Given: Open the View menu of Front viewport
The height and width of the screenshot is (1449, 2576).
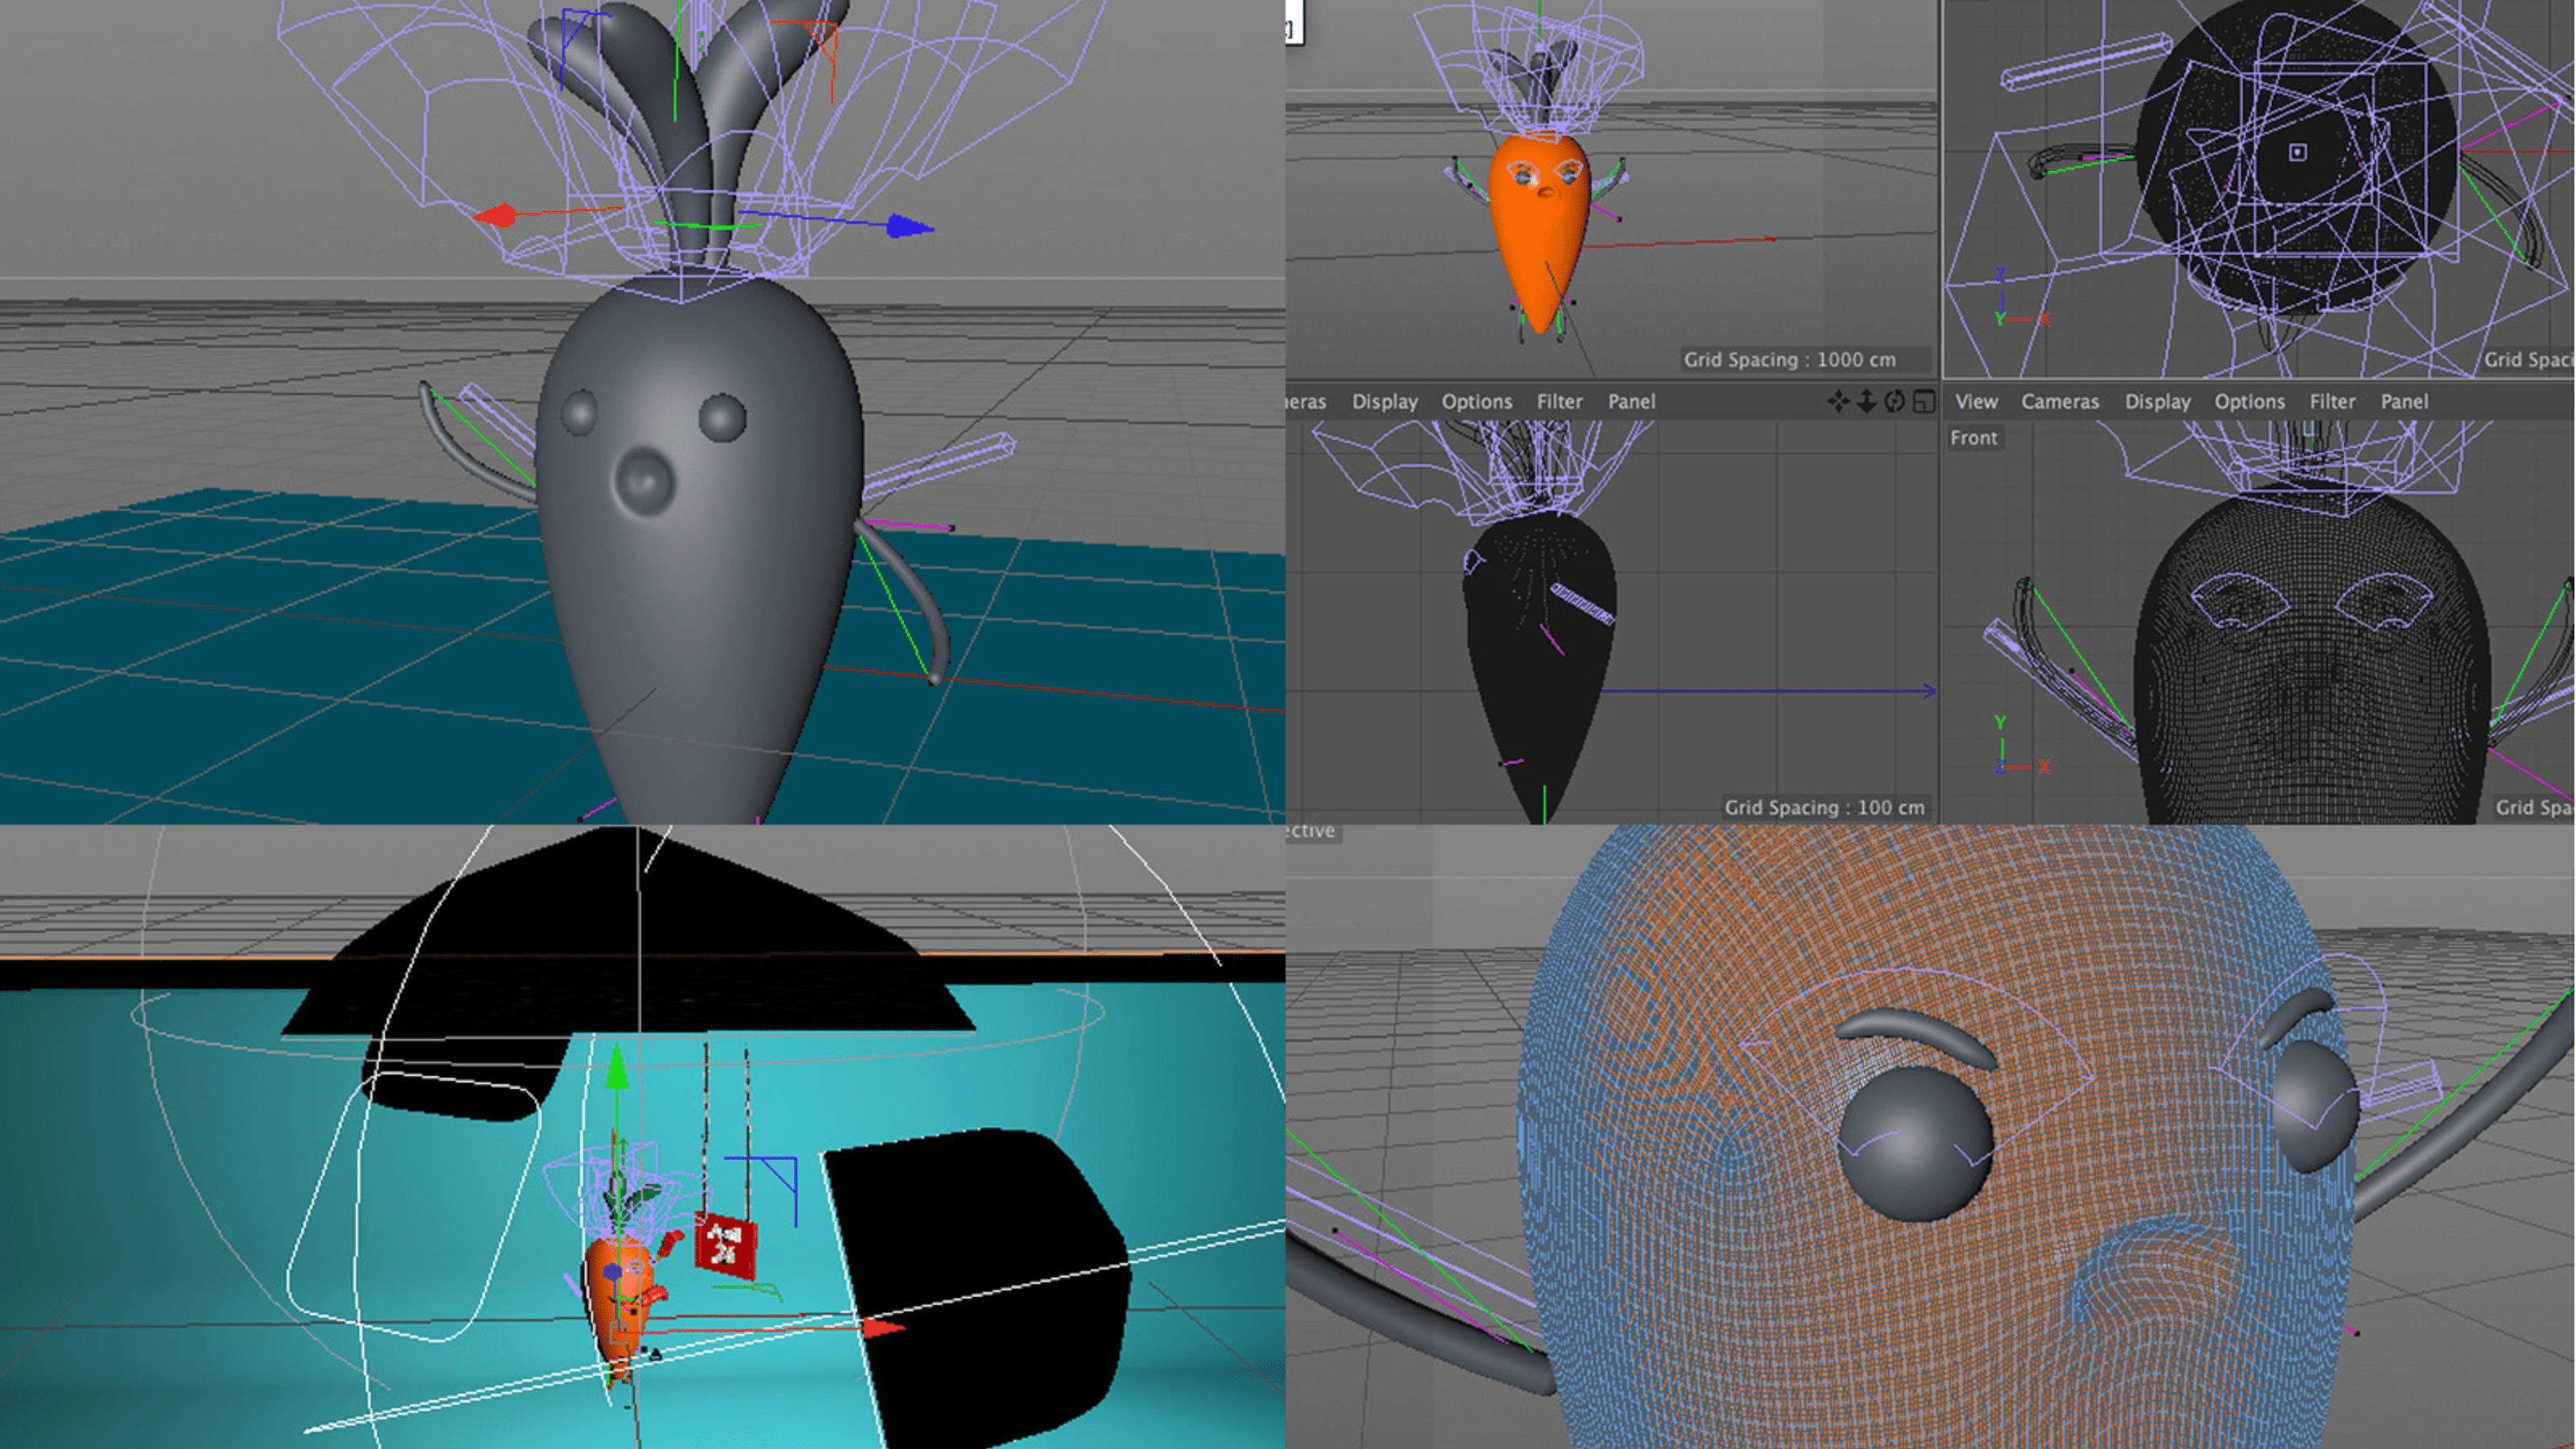Looking at the screenshot, I should pos(1975,401).
